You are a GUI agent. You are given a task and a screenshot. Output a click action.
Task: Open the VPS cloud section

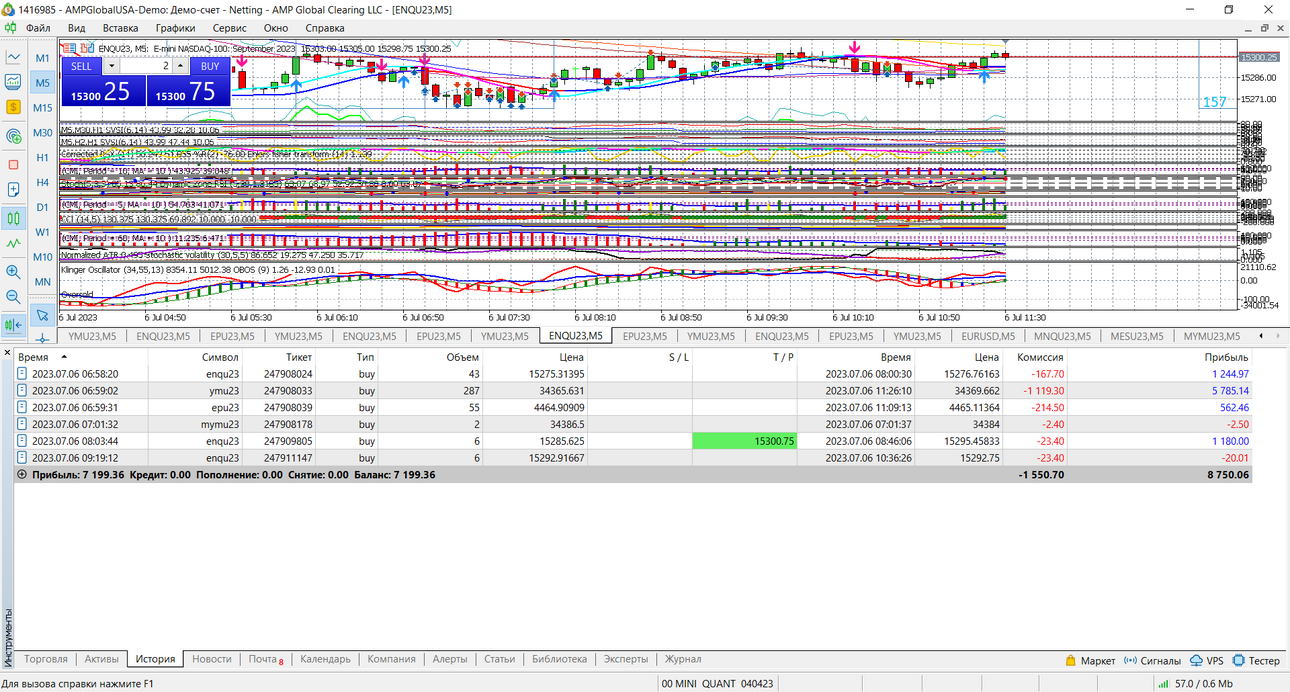(1206, 660)
